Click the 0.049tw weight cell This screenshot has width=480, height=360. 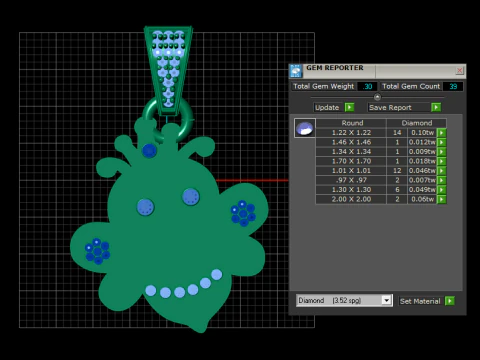(422, 190)
